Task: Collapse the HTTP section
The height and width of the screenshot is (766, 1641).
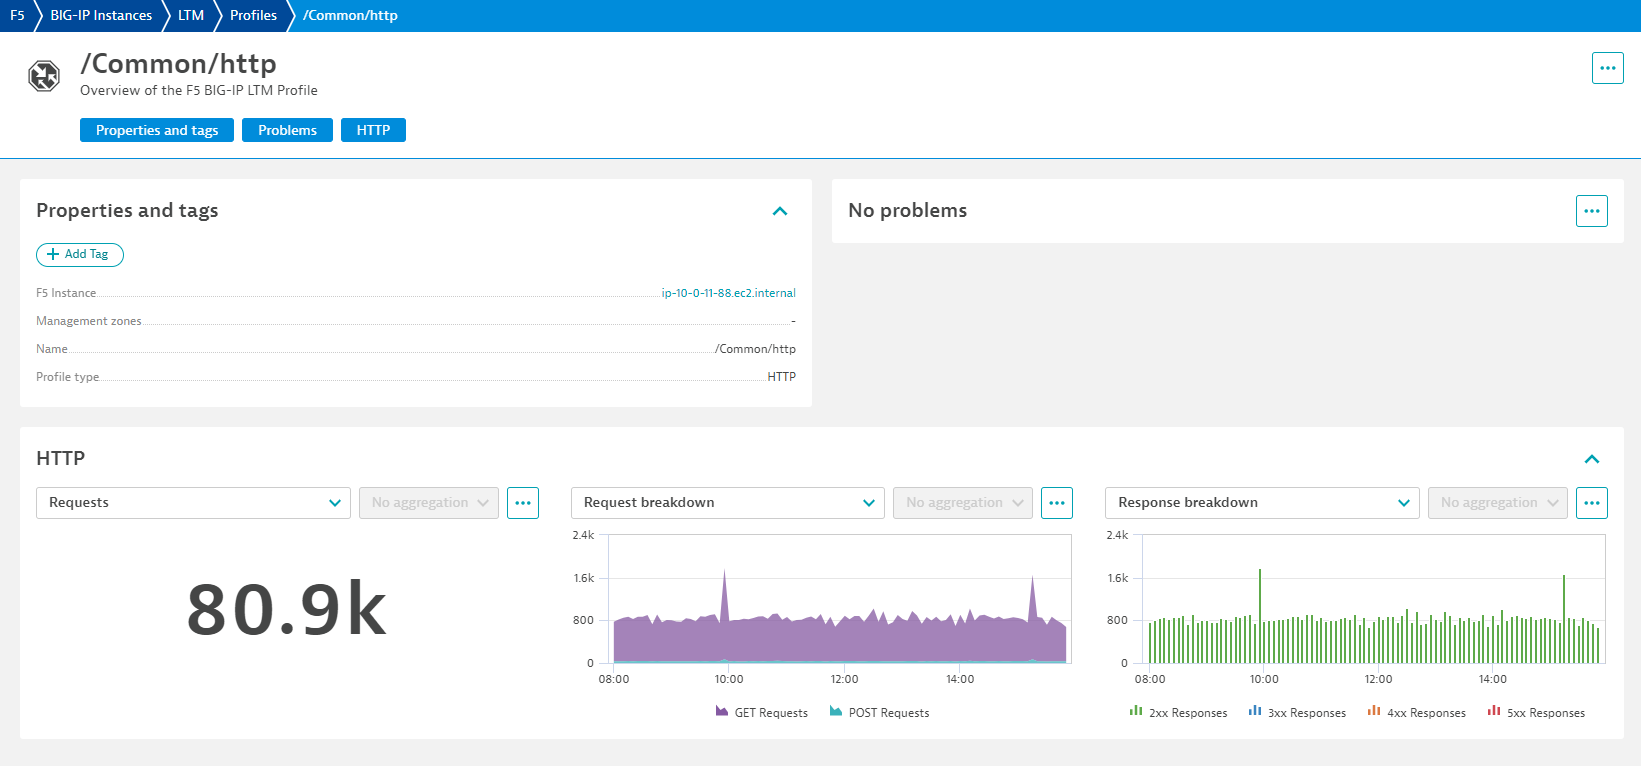Action: point(1592,459)
